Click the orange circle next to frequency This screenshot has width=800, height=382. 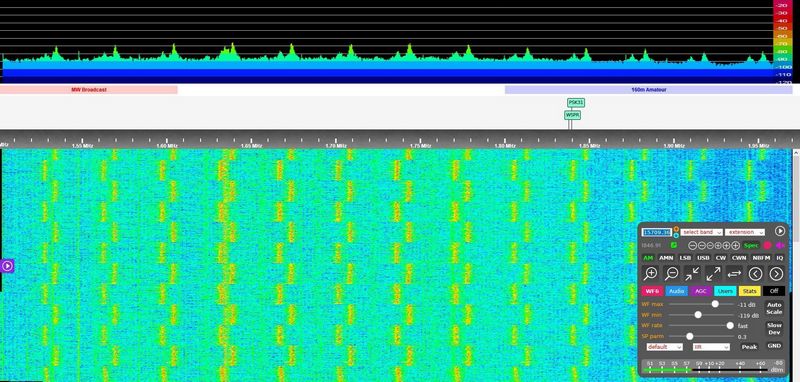(676, 229)
